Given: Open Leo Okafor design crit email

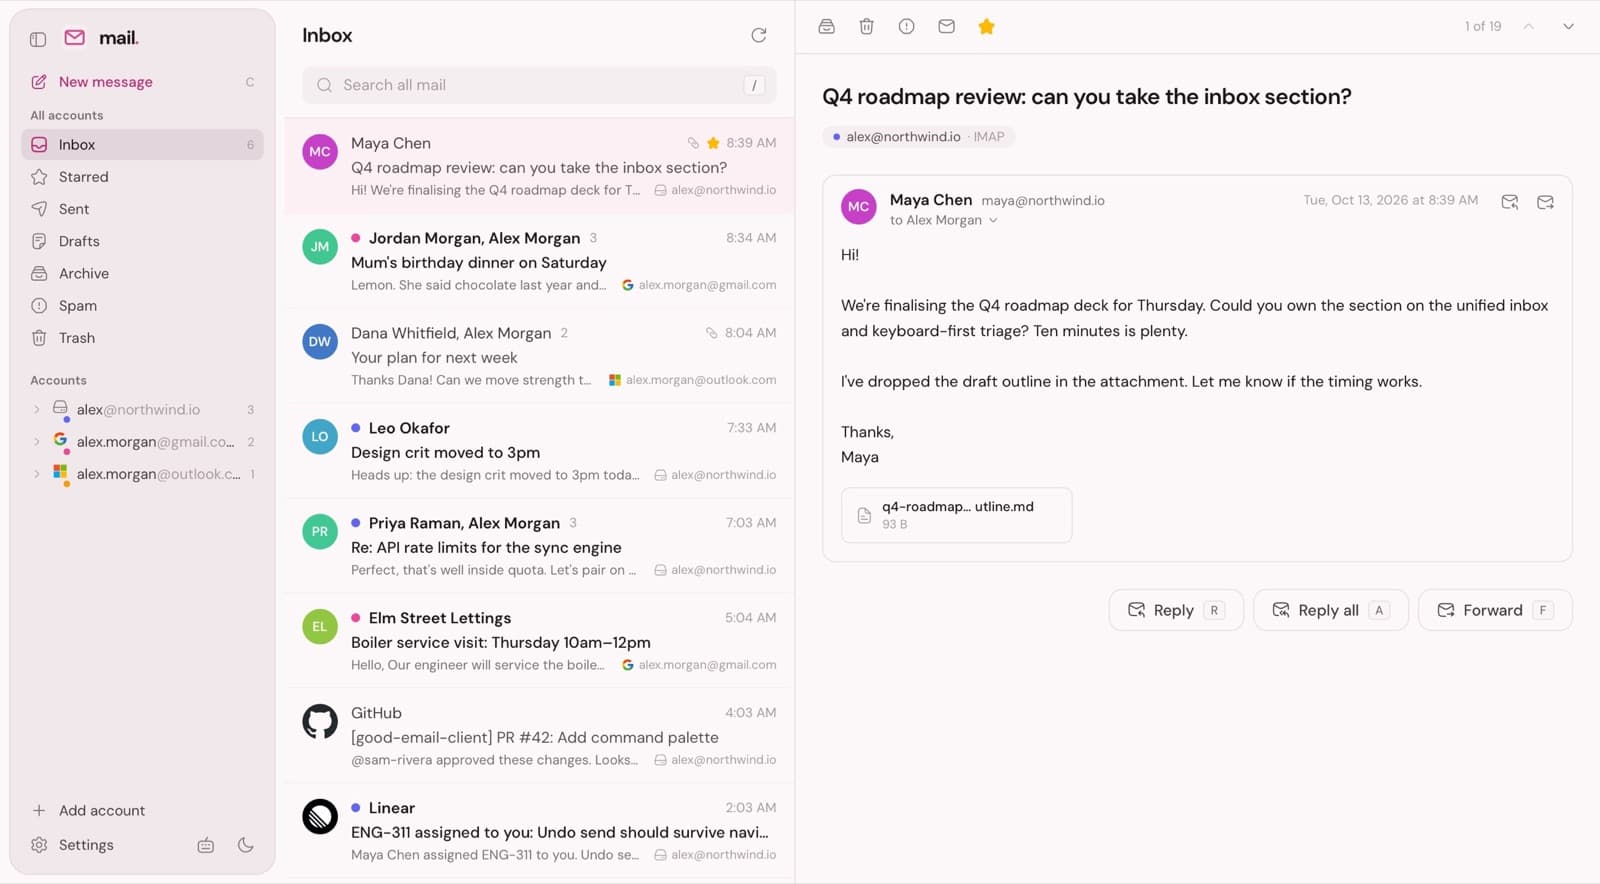Looking at the screenshot, I should point(539,451).
